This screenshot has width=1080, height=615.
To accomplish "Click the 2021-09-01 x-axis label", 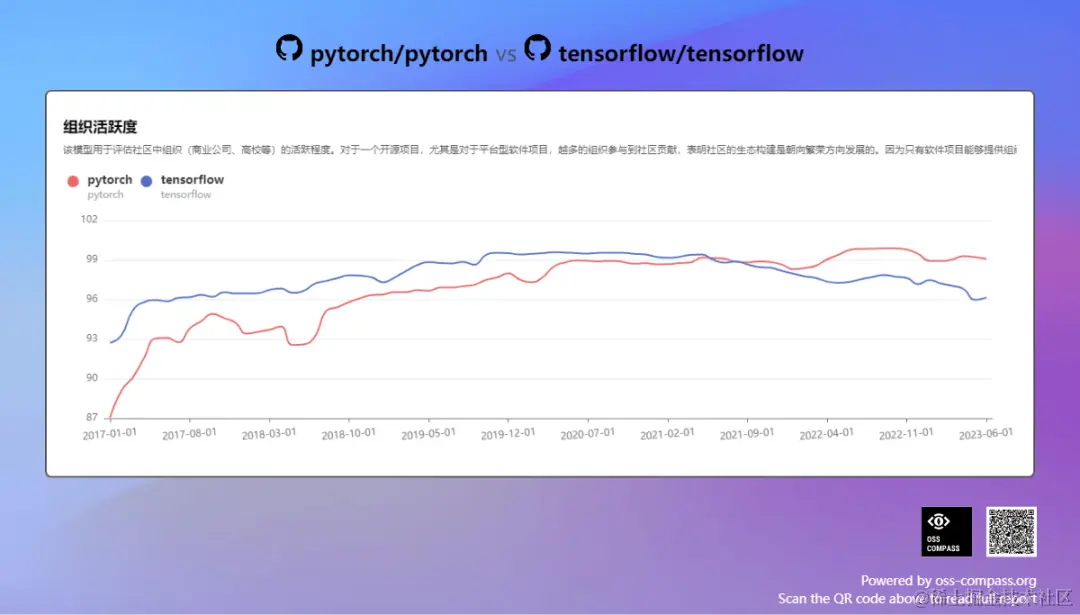I will click(747, 434).
